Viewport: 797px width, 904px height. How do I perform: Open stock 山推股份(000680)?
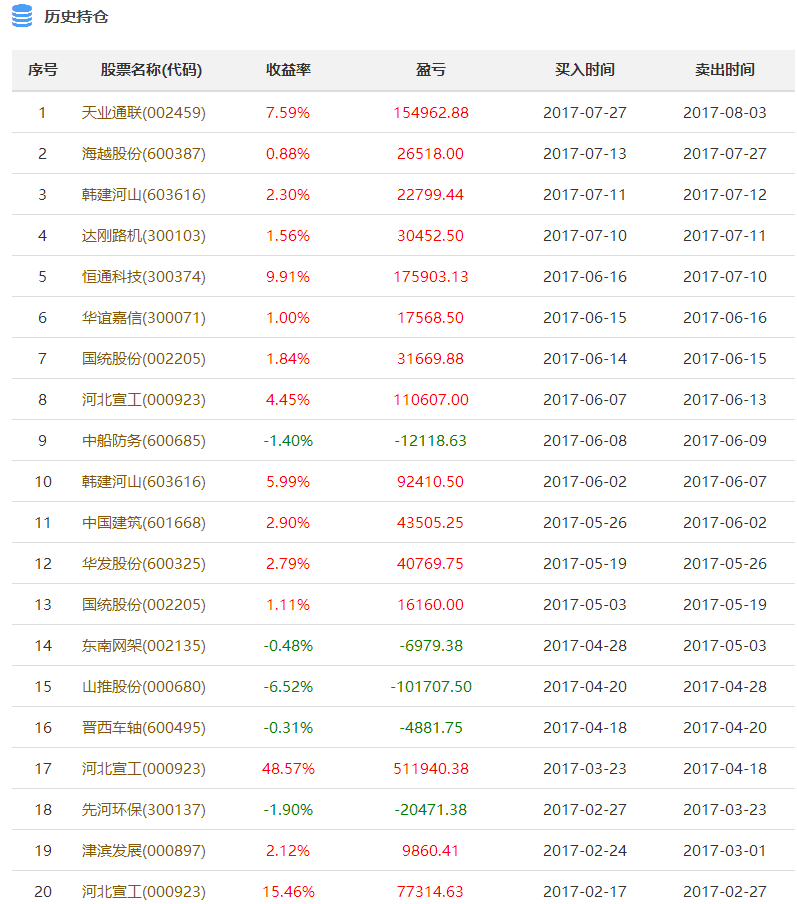[143, 685]
